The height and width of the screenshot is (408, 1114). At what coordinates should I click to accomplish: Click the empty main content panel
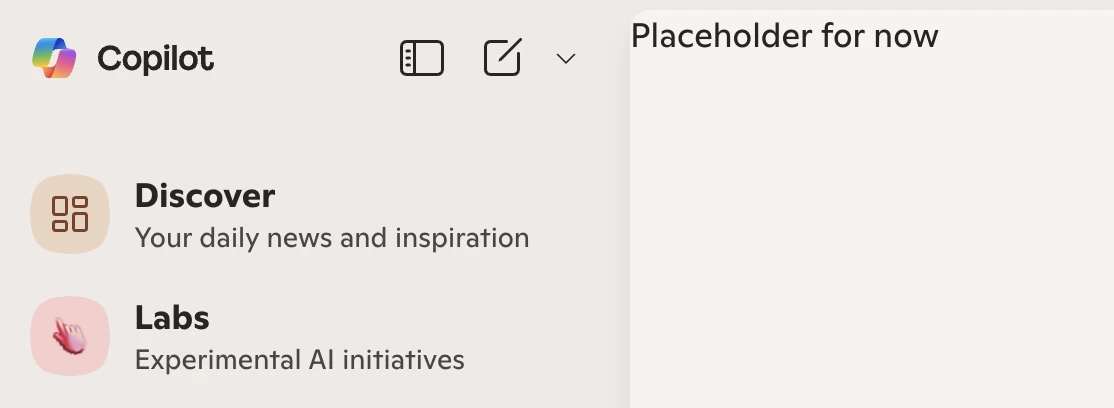click(872, 227)
